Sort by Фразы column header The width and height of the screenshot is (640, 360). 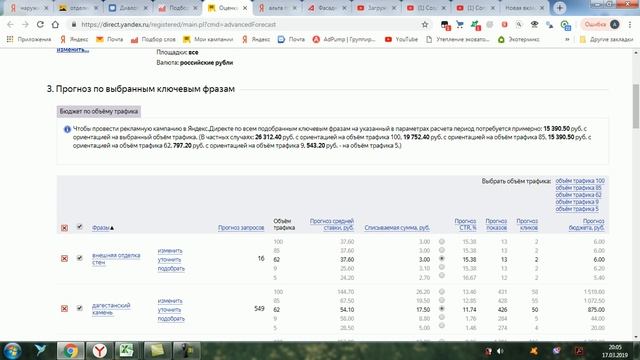point(102,227)
